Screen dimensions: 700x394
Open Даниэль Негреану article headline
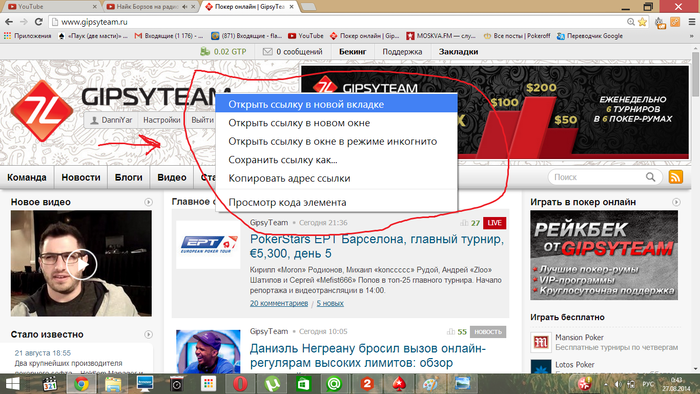pyautogui.click(x=368, y=355)
